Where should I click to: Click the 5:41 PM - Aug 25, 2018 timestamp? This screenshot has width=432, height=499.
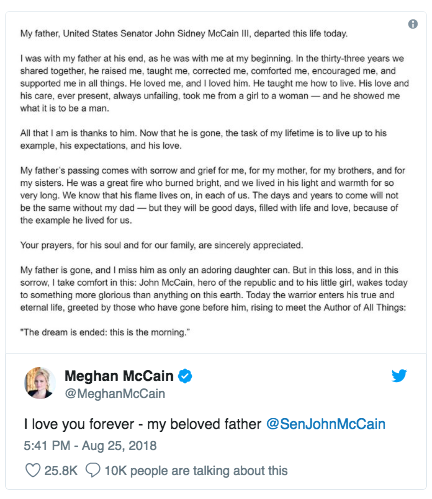tap(90, 446)
